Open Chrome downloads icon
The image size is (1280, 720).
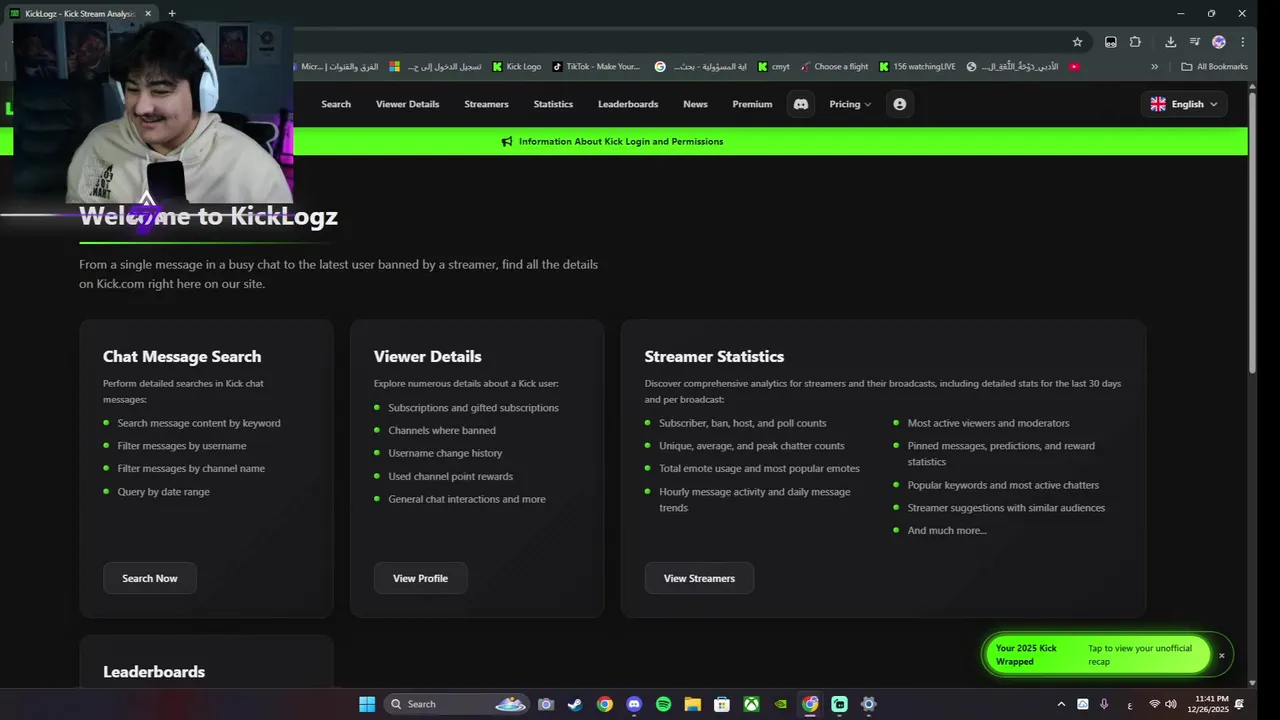[x=1170, y=42]
